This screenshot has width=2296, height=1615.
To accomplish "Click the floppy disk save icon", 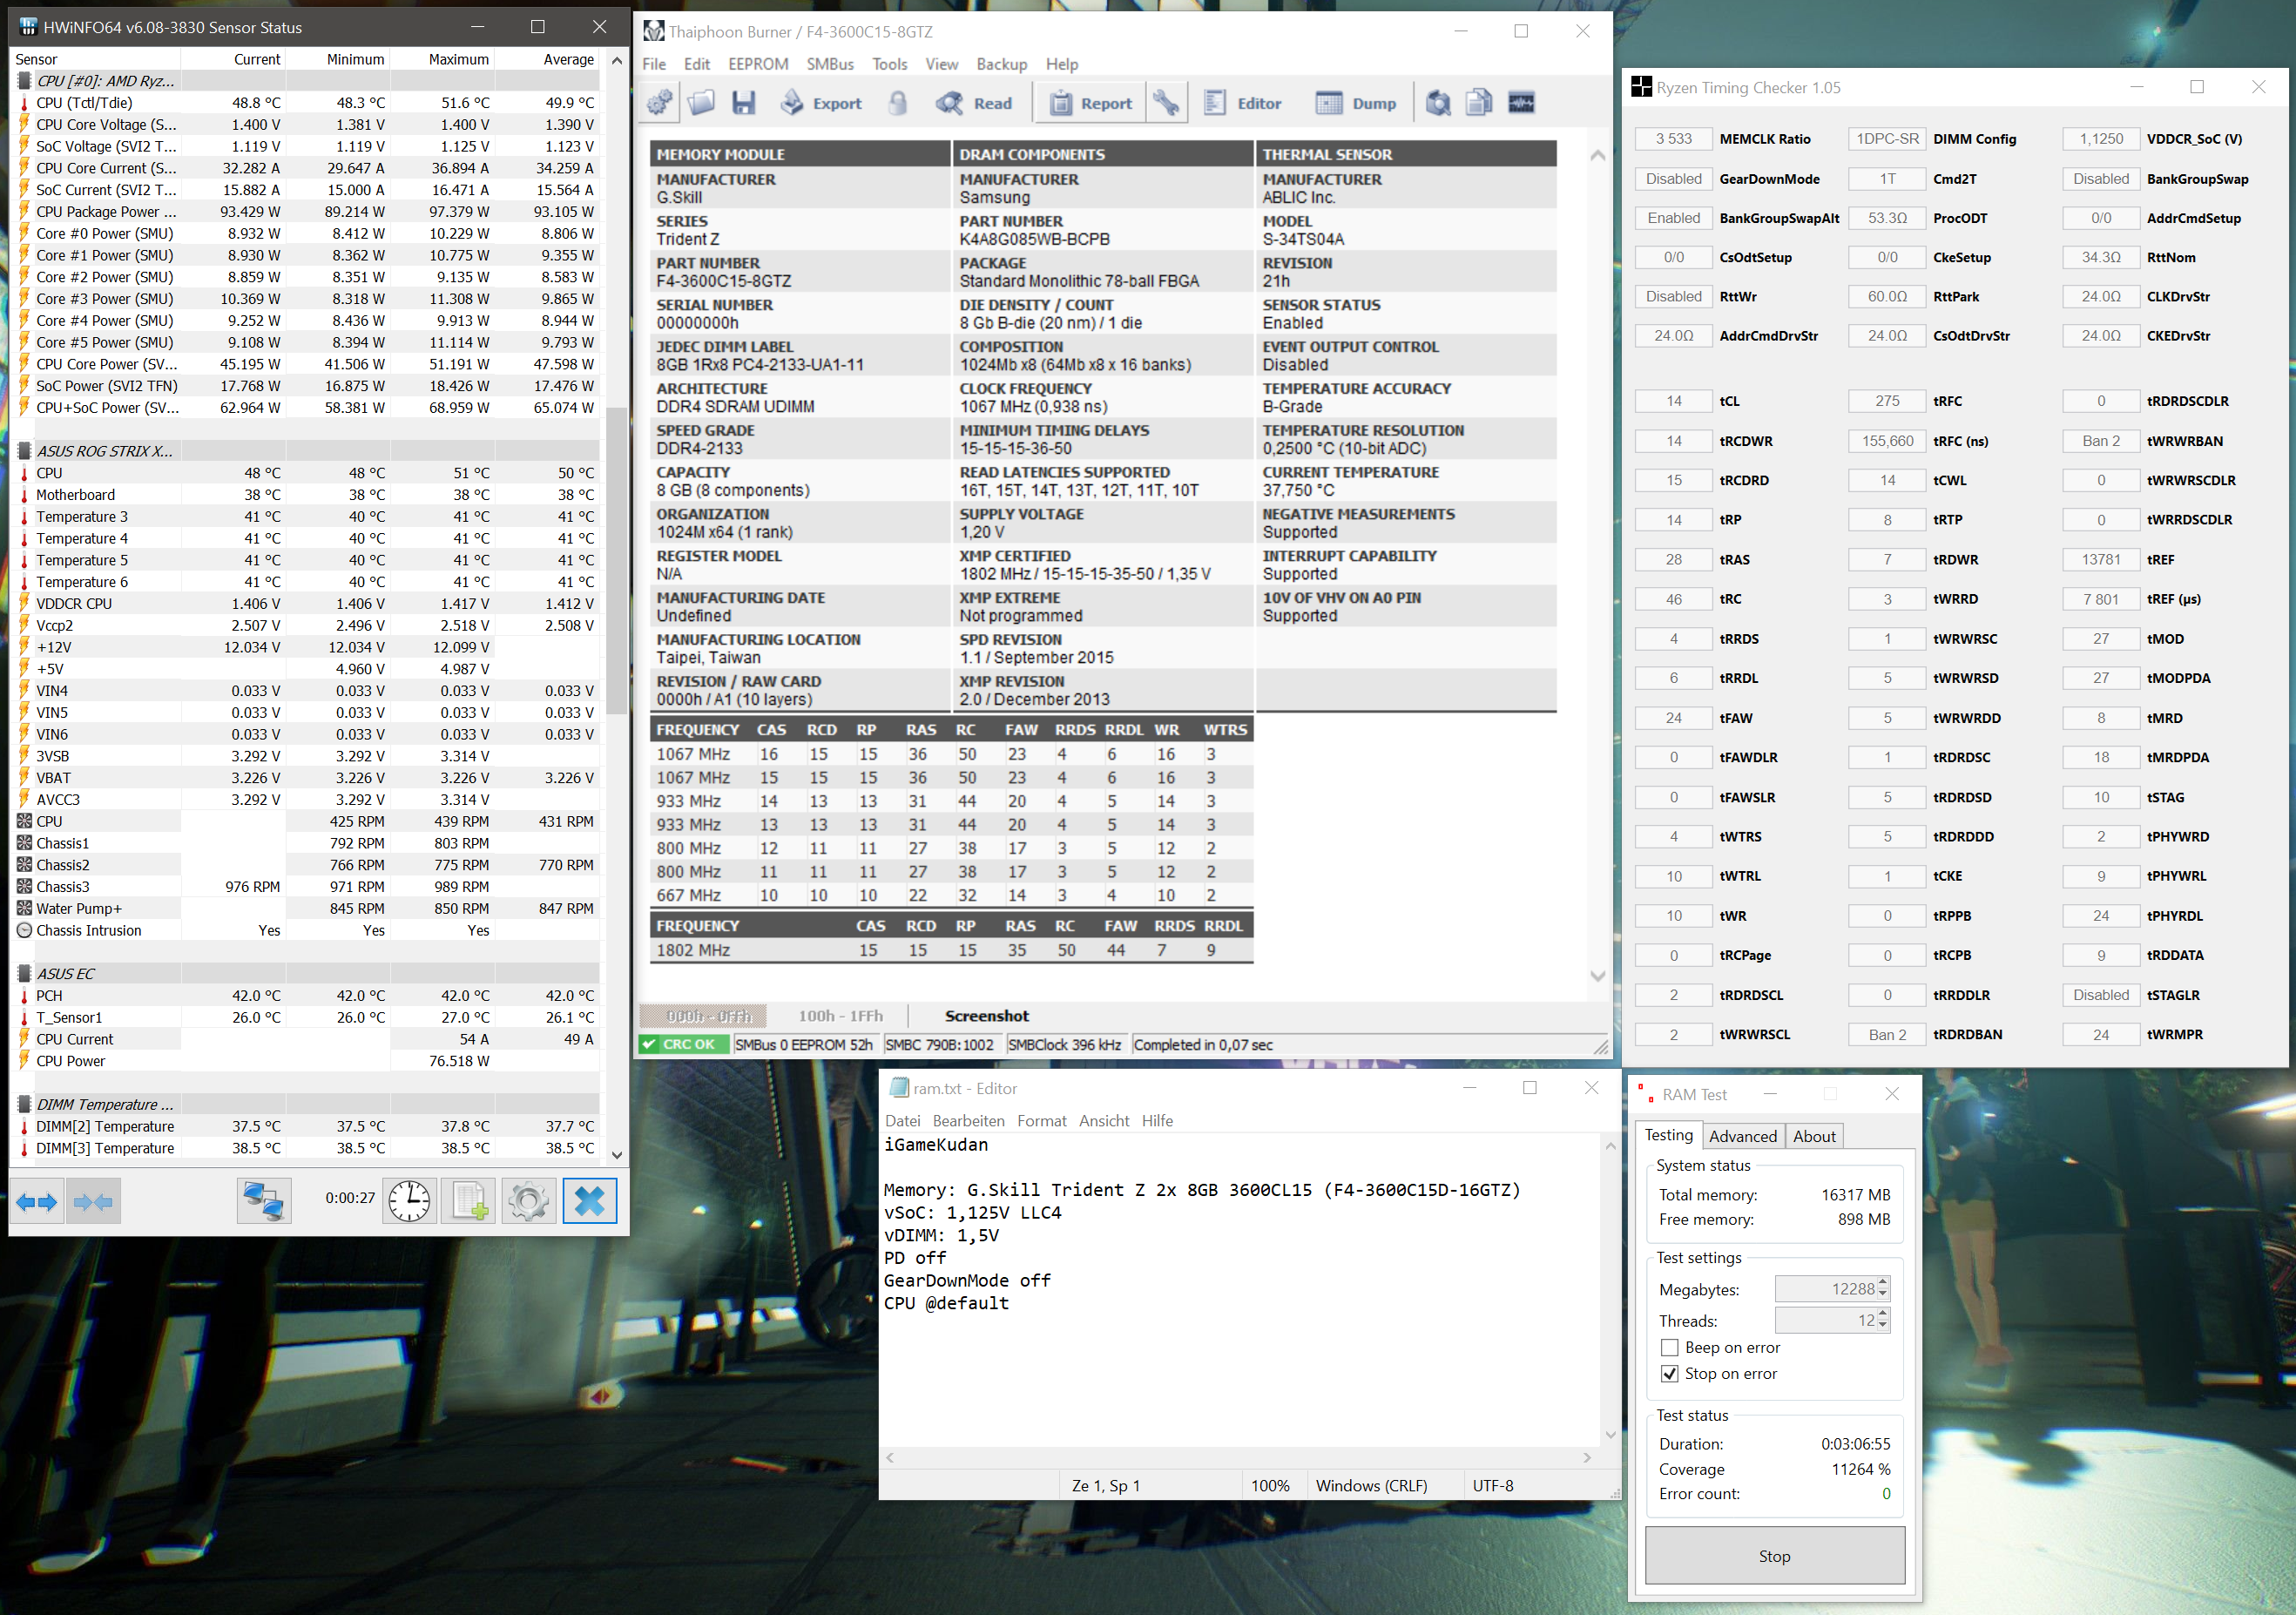I will (x=743, y=103).
